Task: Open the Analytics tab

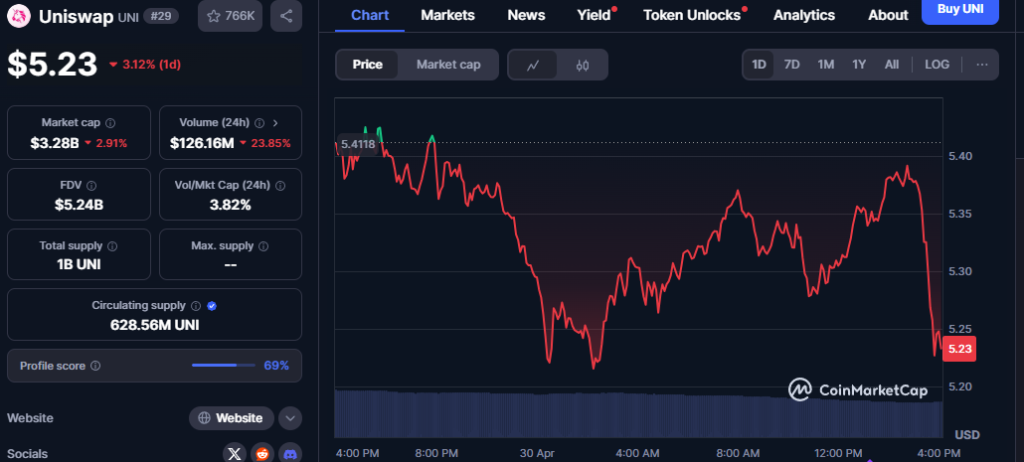Action: point(804,15)
